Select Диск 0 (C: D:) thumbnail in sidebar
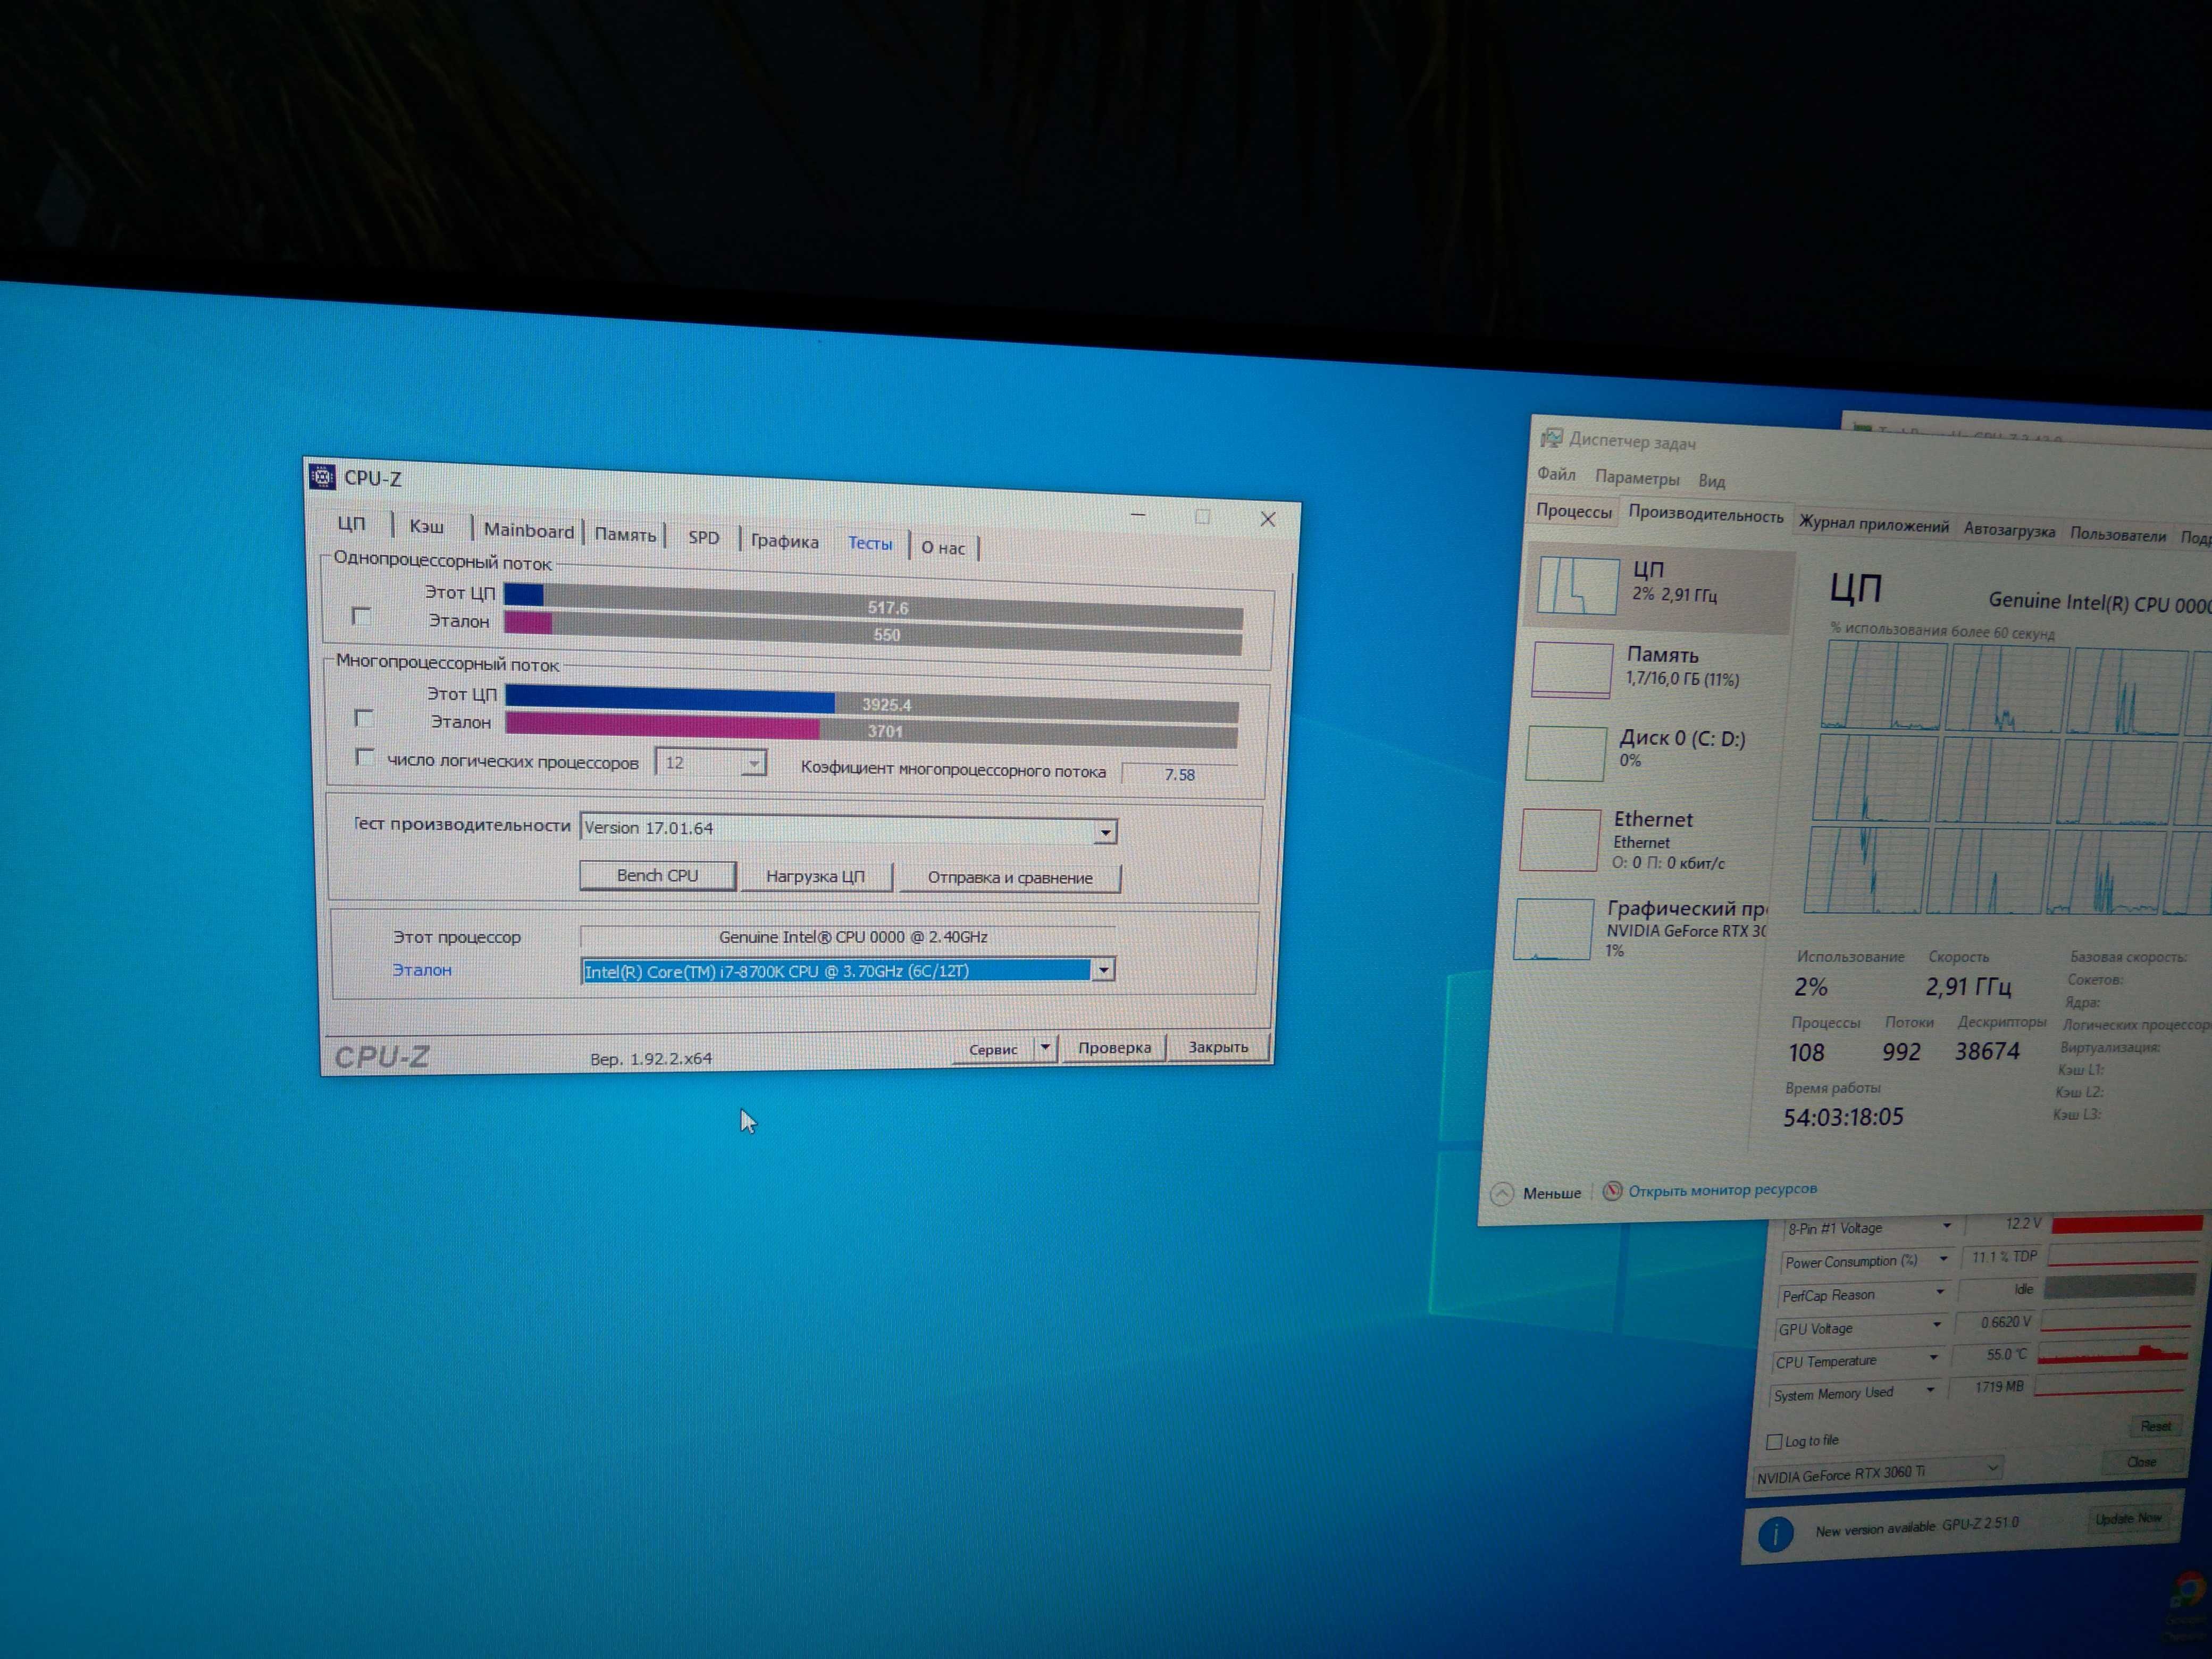2212x1659 pixels. tap(1566, 753)
